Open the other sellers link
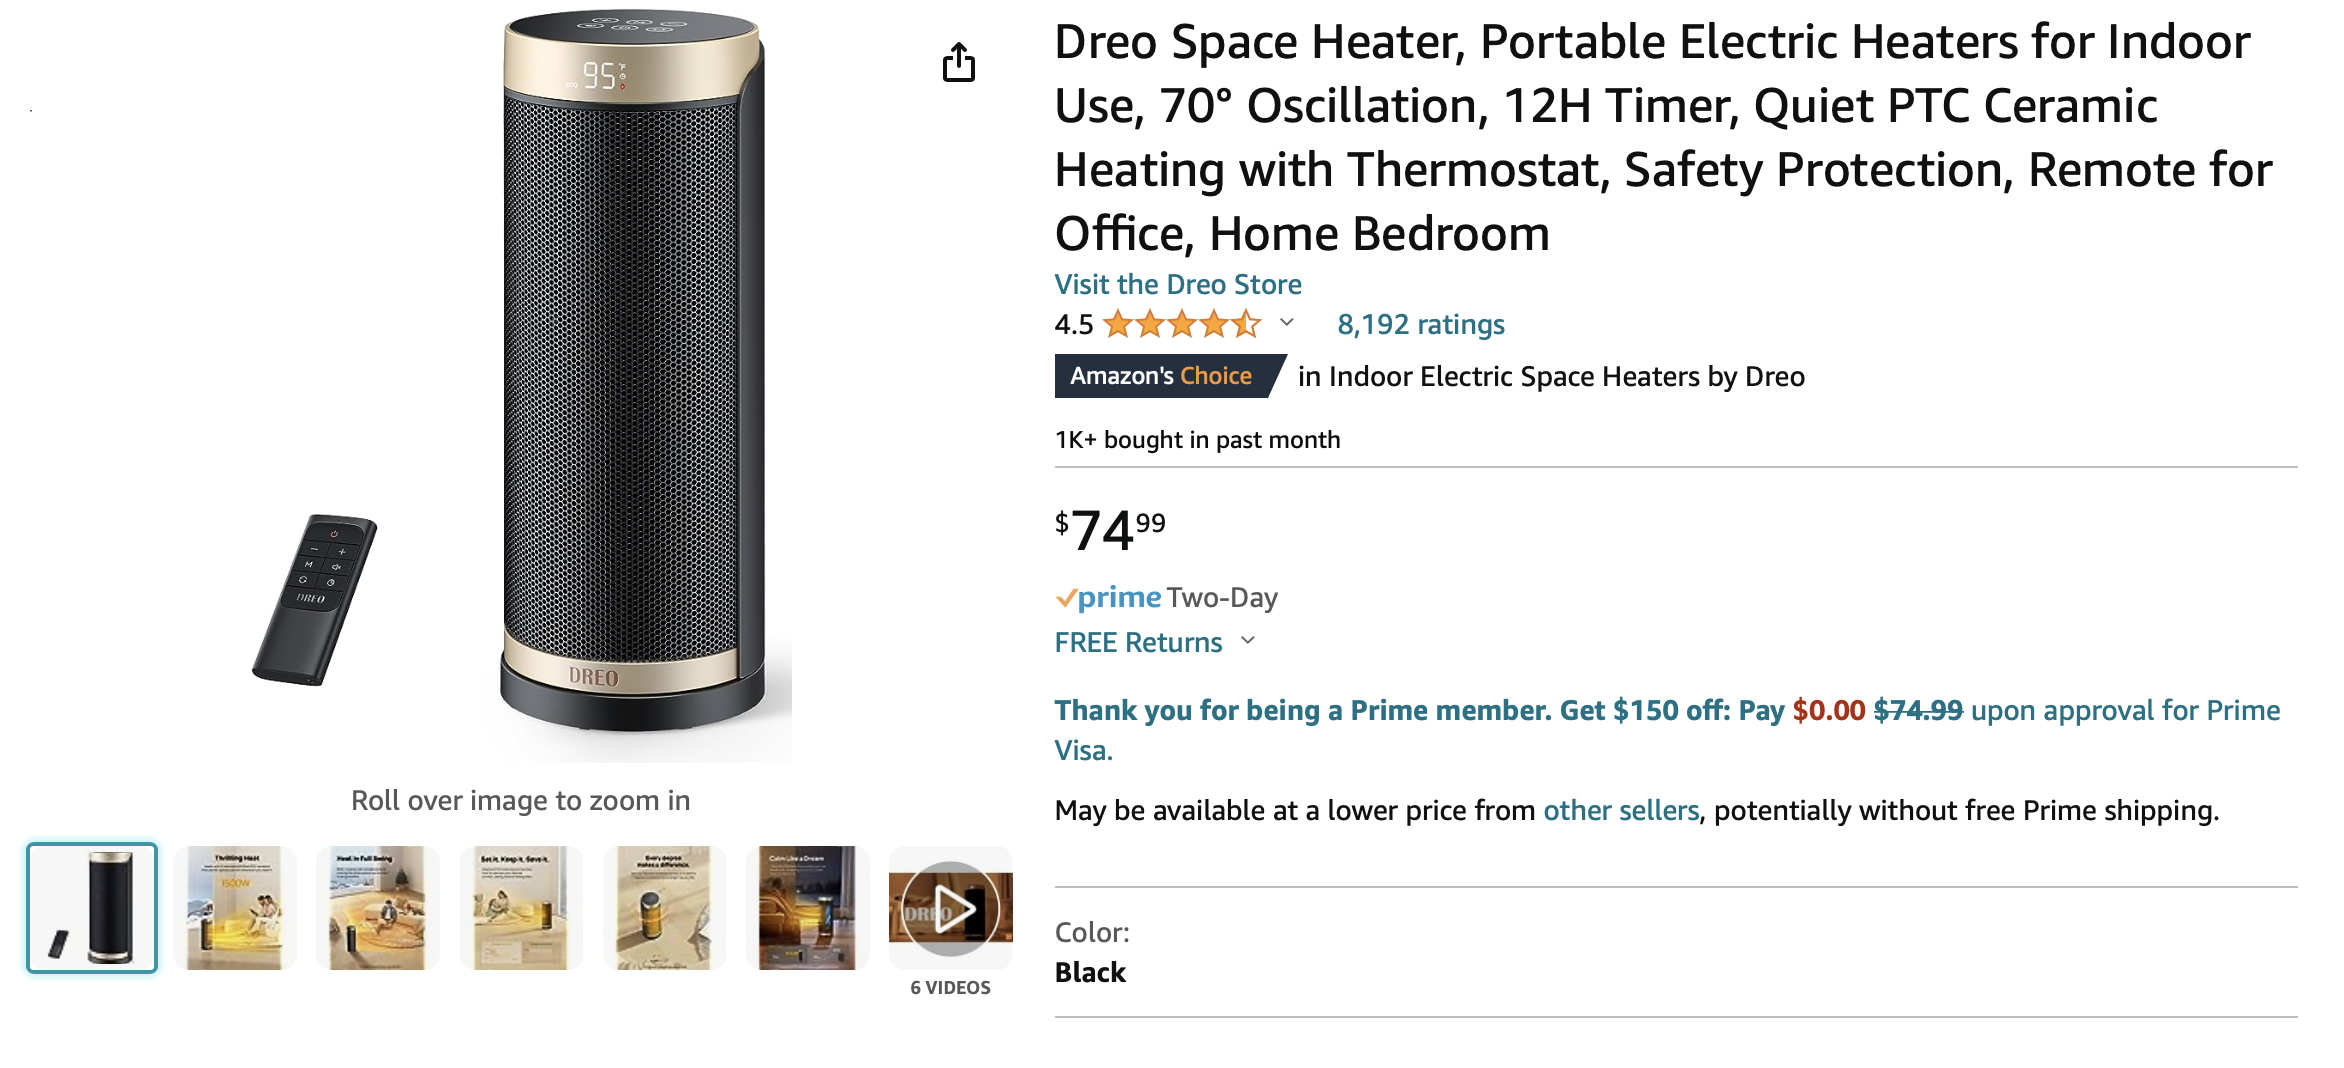This screenshot has height=1068, width=2344. pyautogui.click(x=1620, y=811)
